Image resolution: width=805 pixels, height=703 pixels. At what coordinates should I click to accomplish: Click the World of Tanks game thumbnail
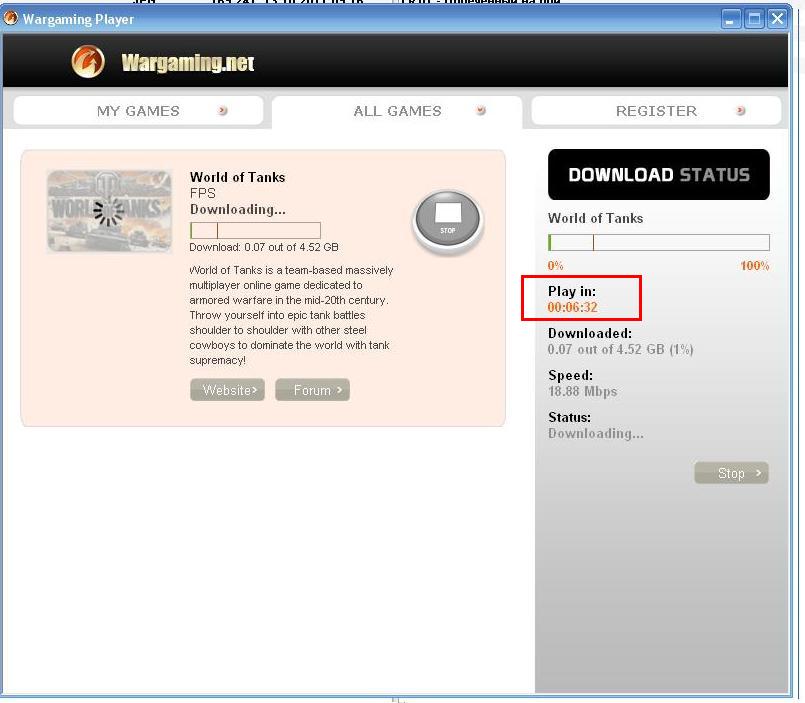[109, 211]
